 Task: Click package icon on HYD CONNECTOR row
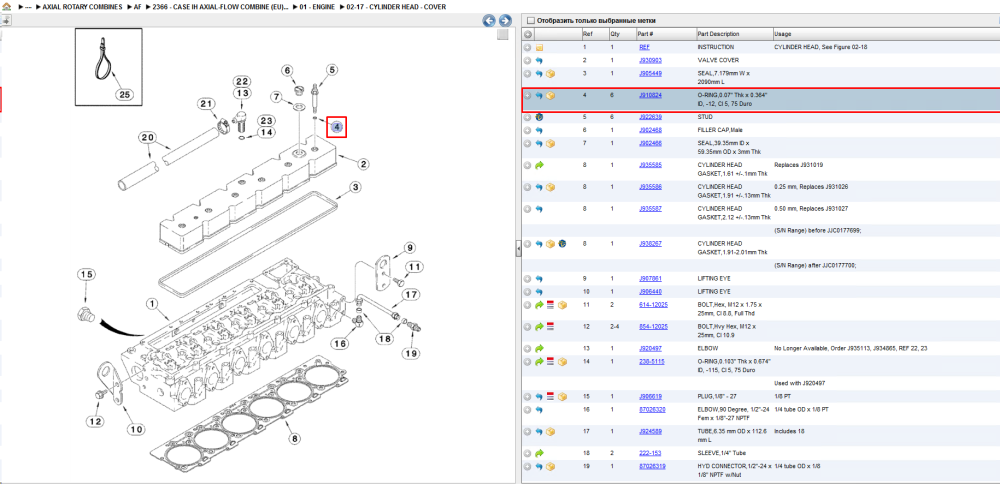tap(550, 467)
